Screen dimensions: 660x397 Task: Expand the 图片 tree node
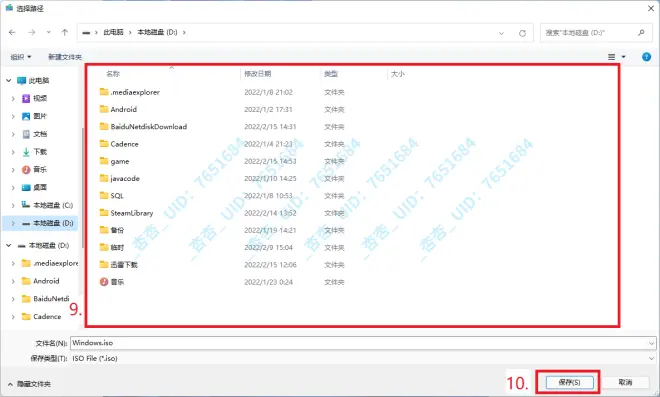(13, 116)
